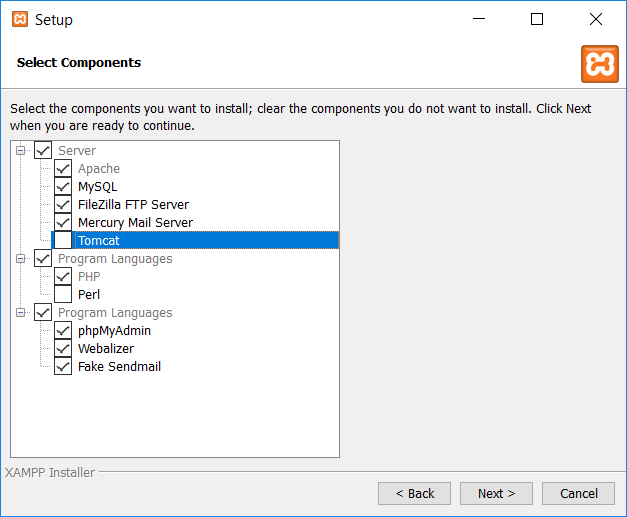Select the Perl label

tap(89, 295)
